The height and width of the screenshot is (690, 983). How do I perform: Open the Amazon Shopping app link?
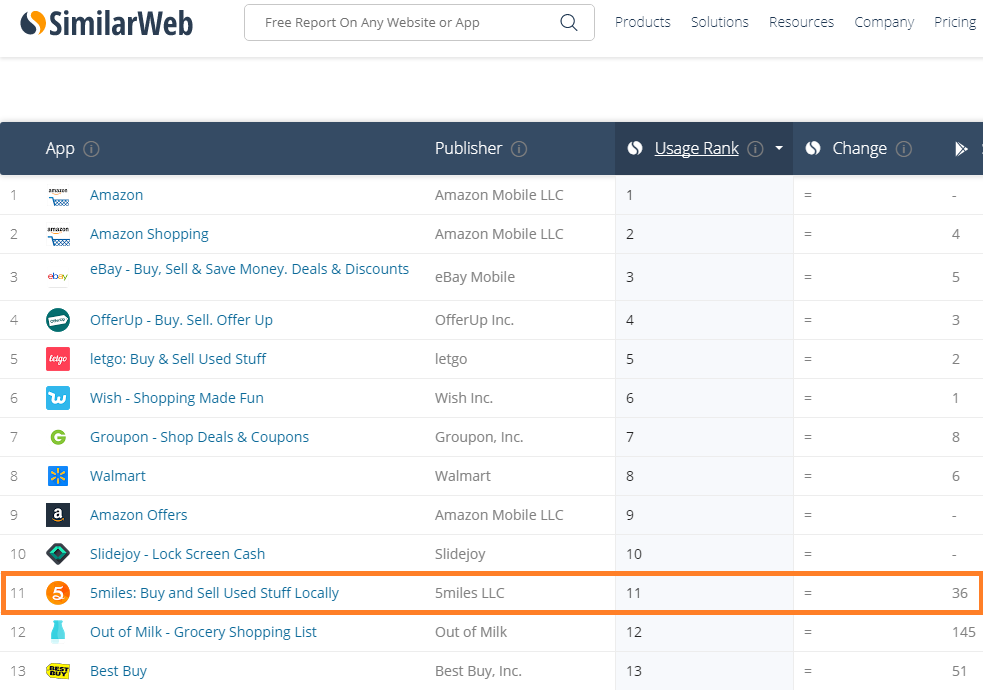coord(149,234)
